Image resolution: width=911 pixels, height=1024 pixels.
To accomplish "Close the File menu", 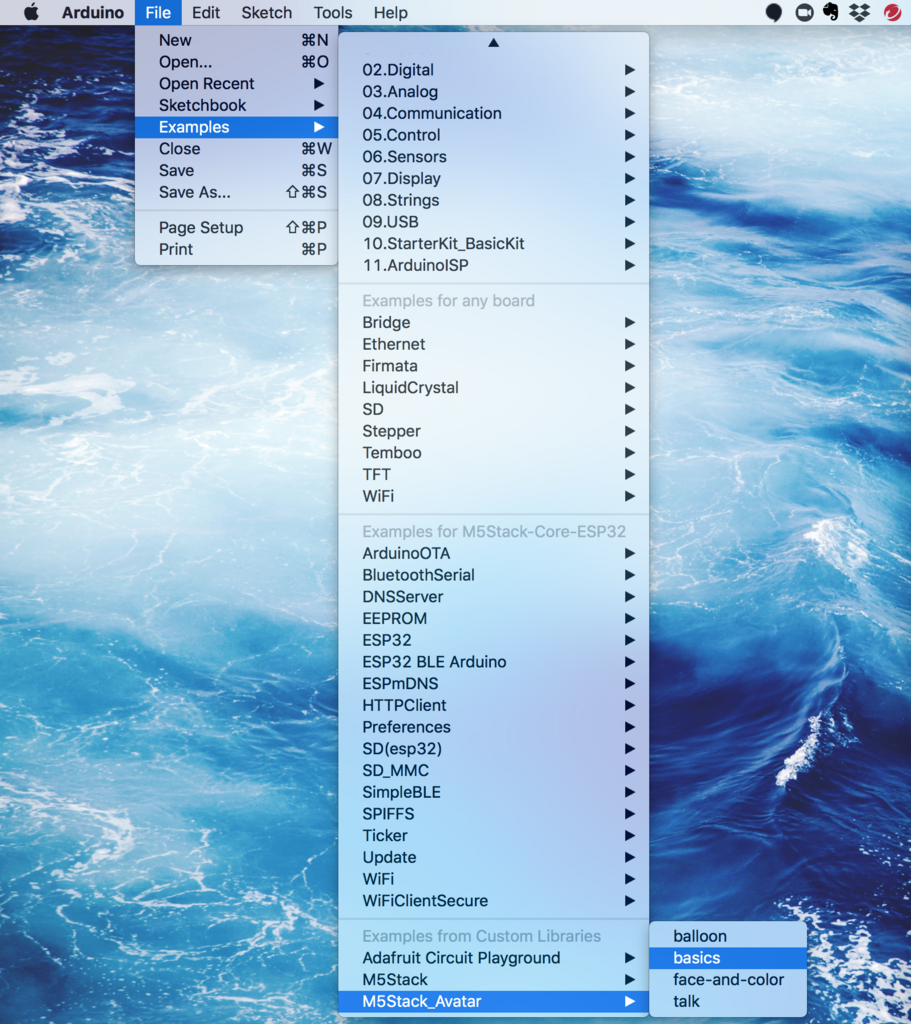I will 158,12.
